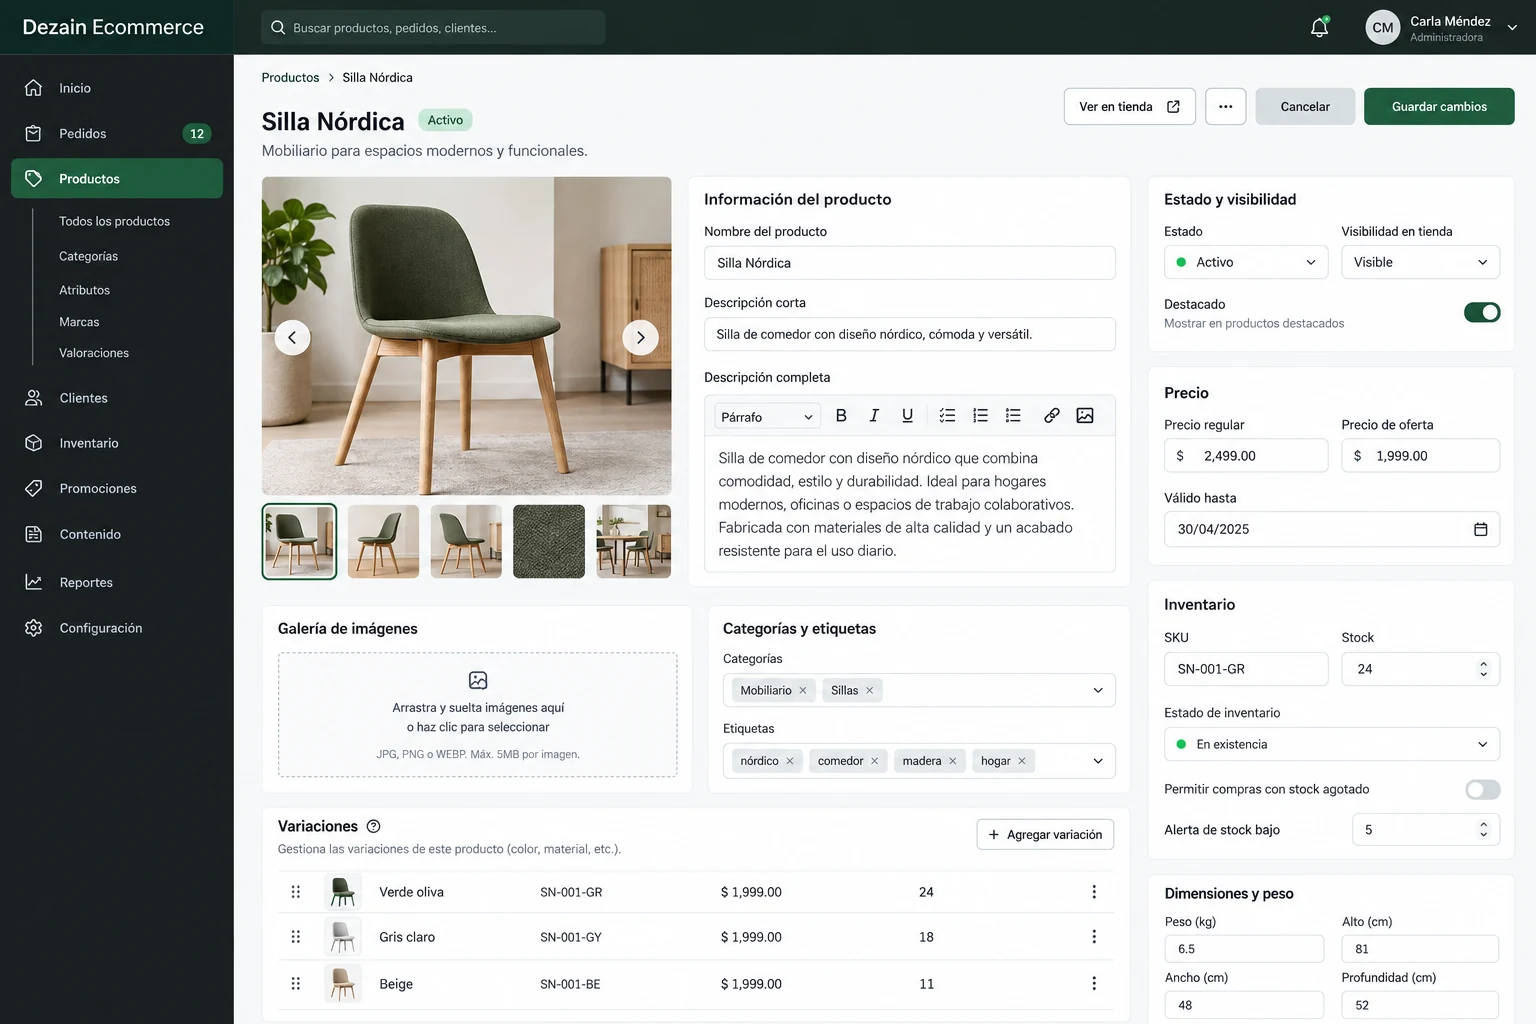Screen dimensions: 1536x1024
Task: Open the Estado de inventario dropdown
Action: pyautogui.click(x=1331, y=744)
